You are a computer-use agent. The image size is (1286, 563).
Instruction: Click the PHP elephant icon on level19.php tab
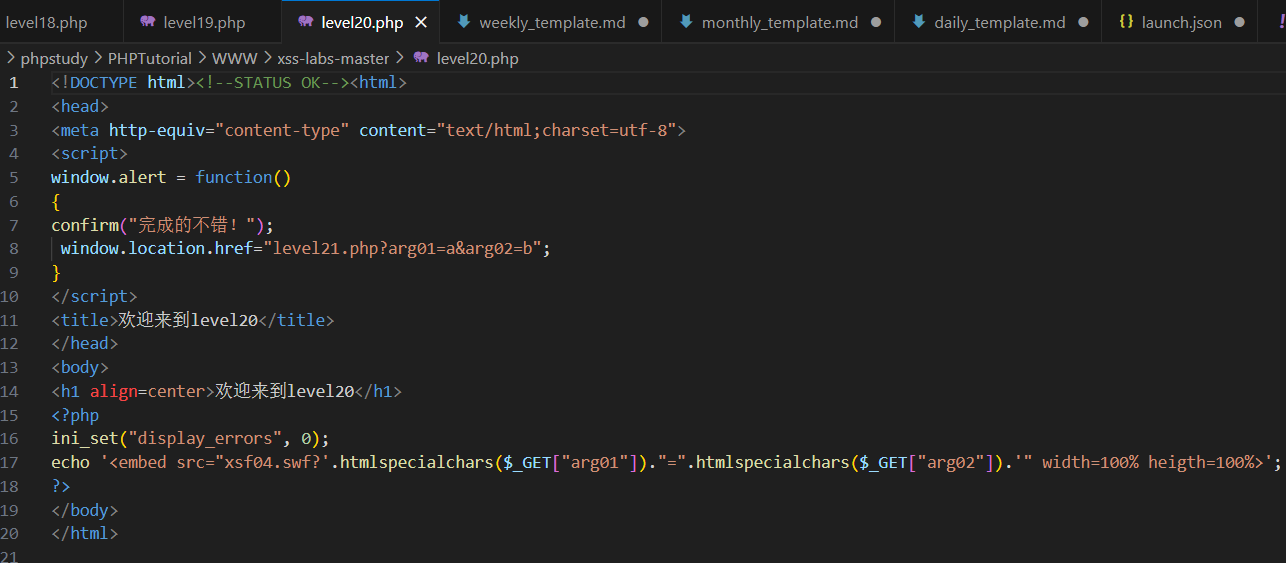148,22
